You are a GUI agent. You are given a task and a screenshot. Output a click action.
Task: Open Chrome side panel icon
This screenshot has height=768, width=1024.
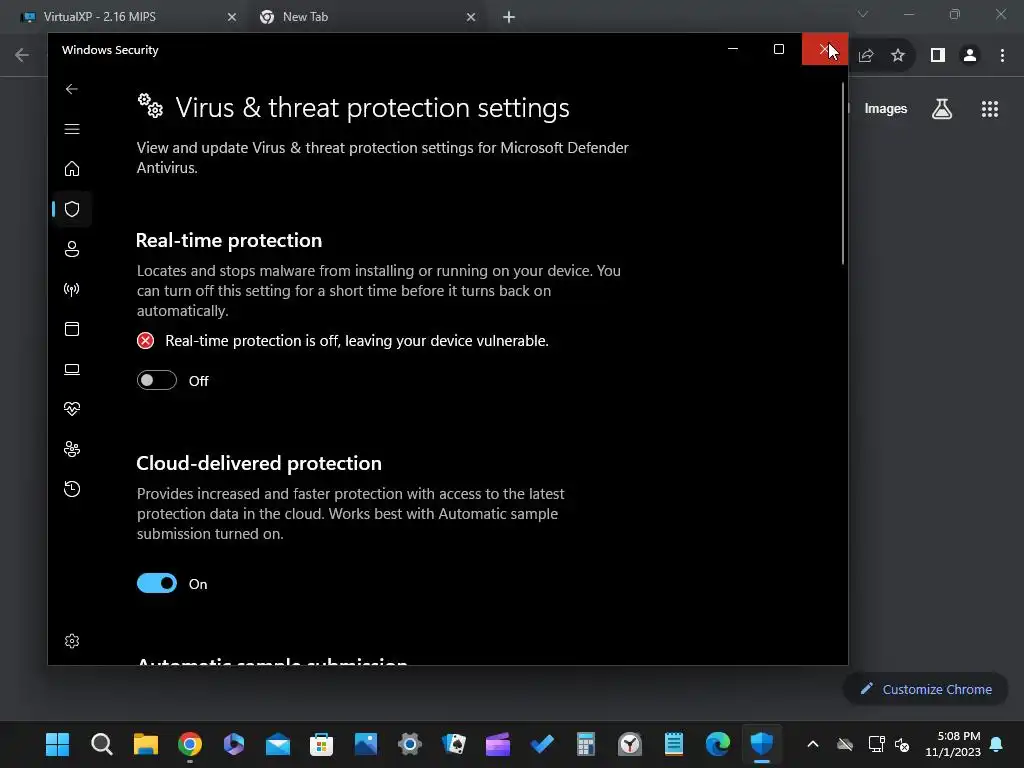tap(938, 56)
